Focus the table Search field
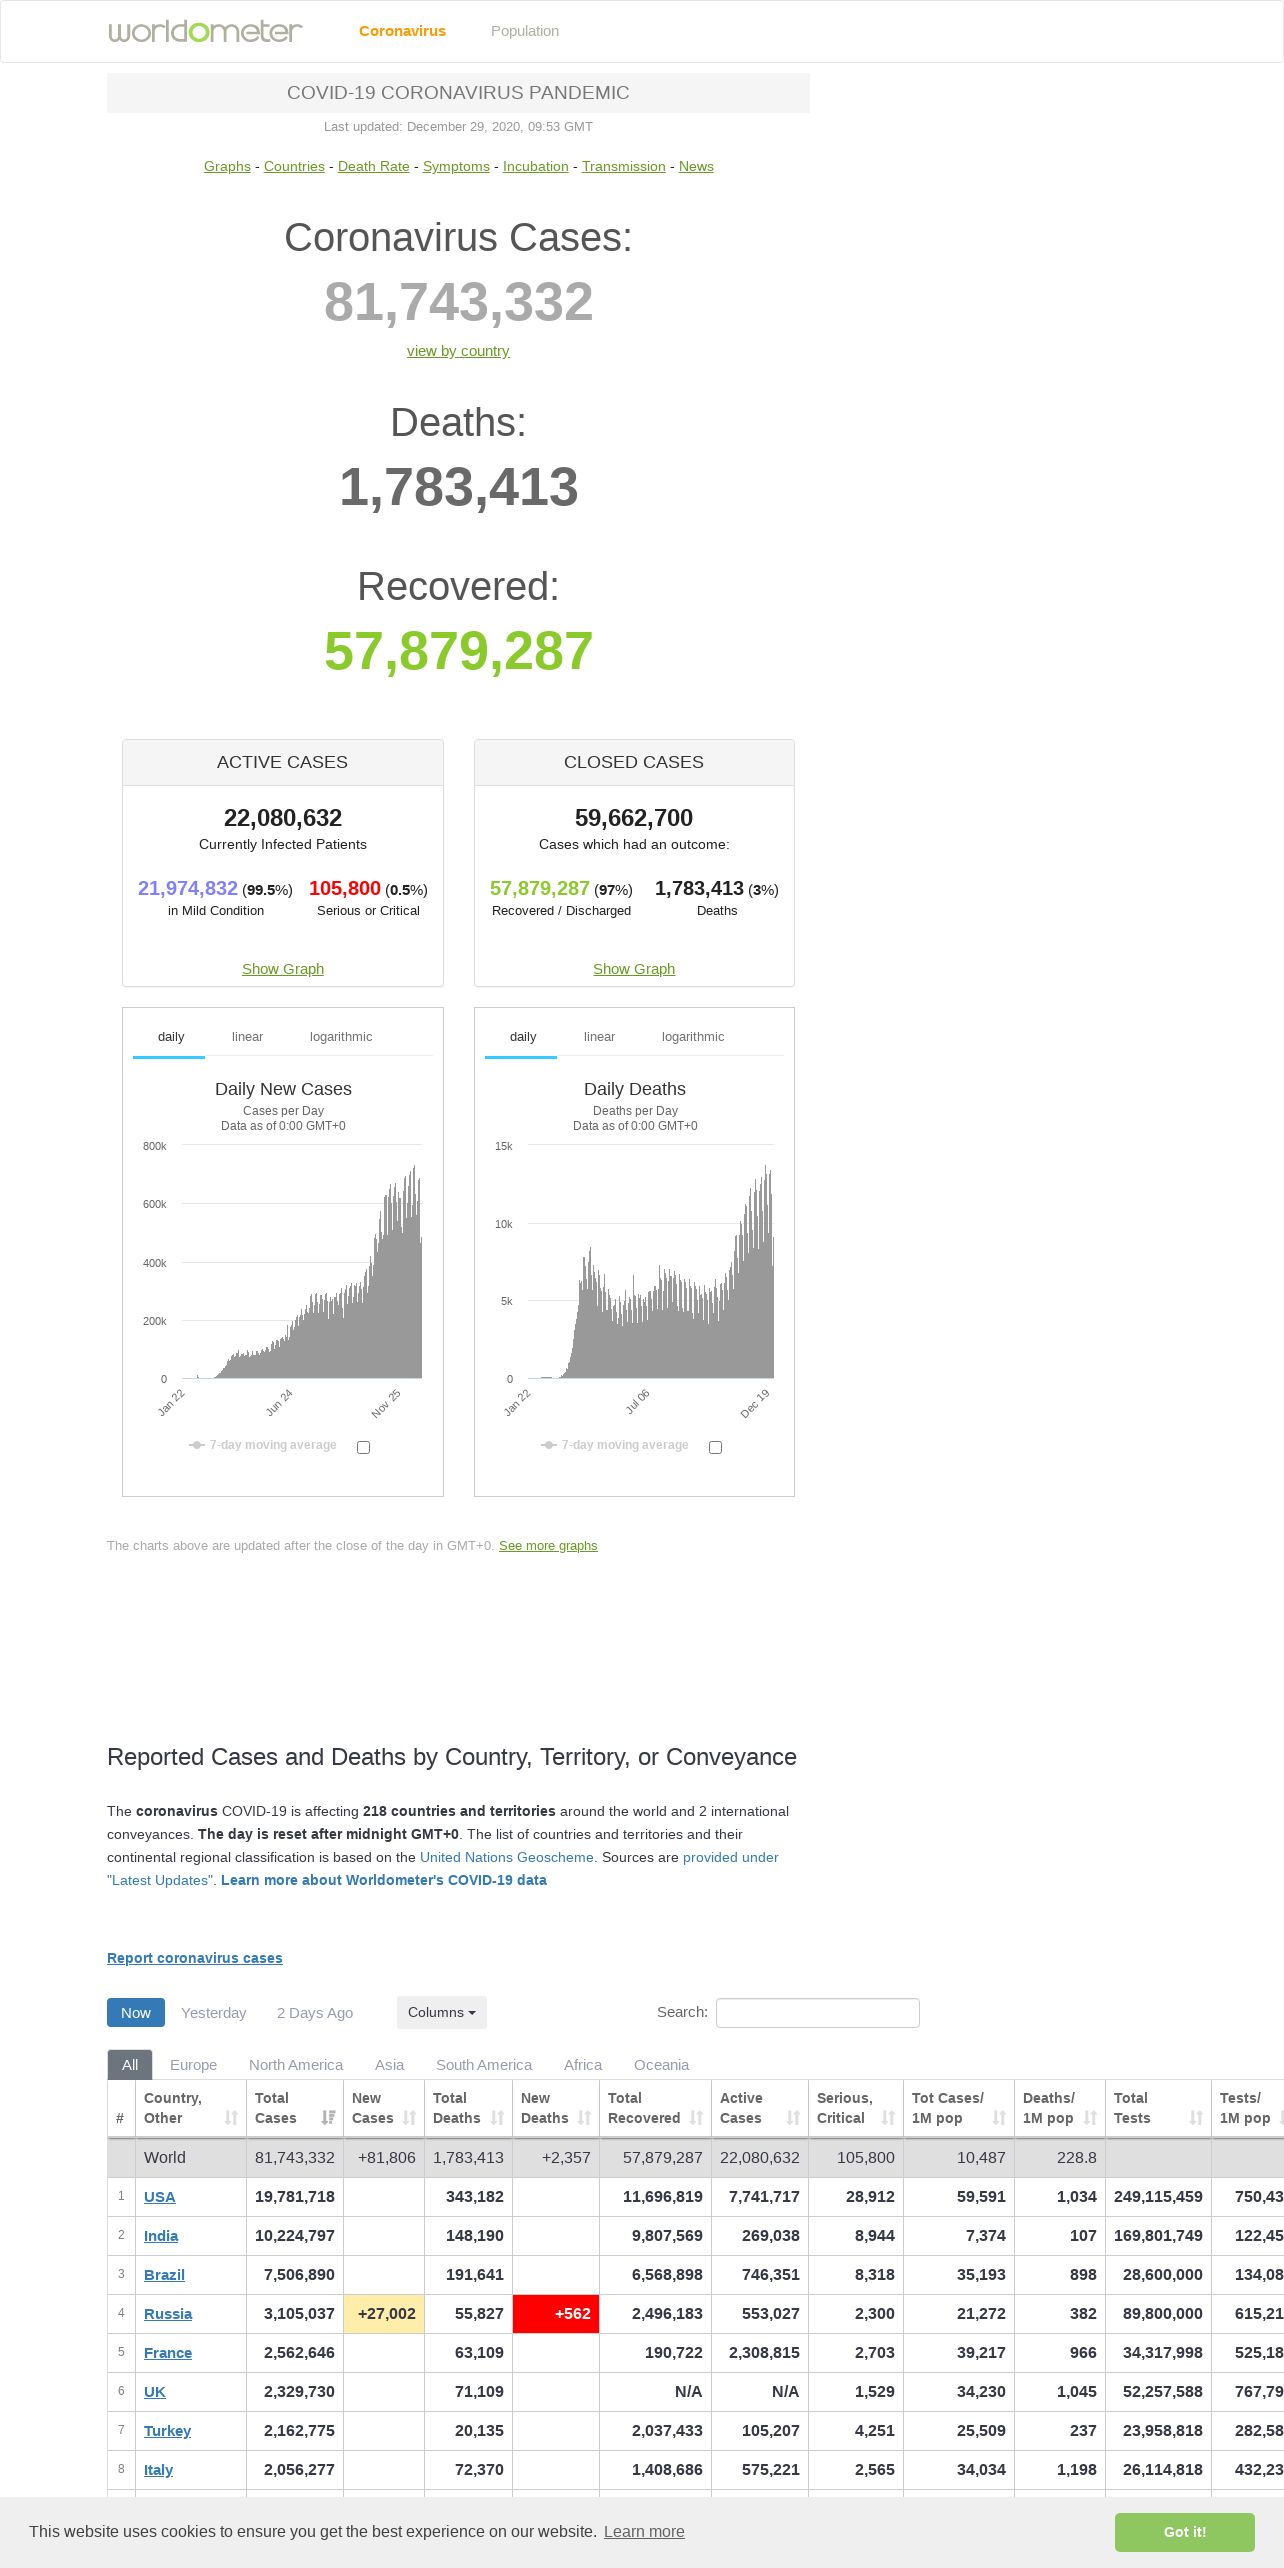Viewport: 1284px width, 2568px height. point(818,2013)
